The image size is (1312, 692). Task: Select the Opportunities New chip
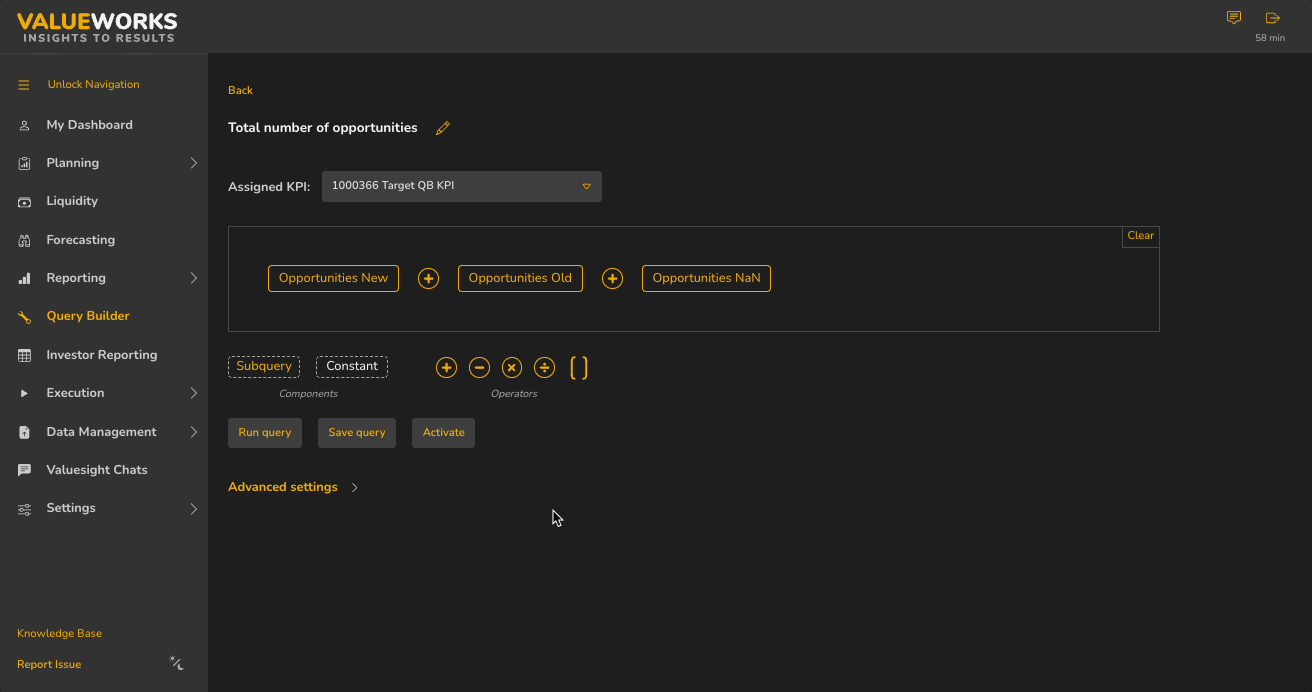pyautogui.click(x=333, y=279)
